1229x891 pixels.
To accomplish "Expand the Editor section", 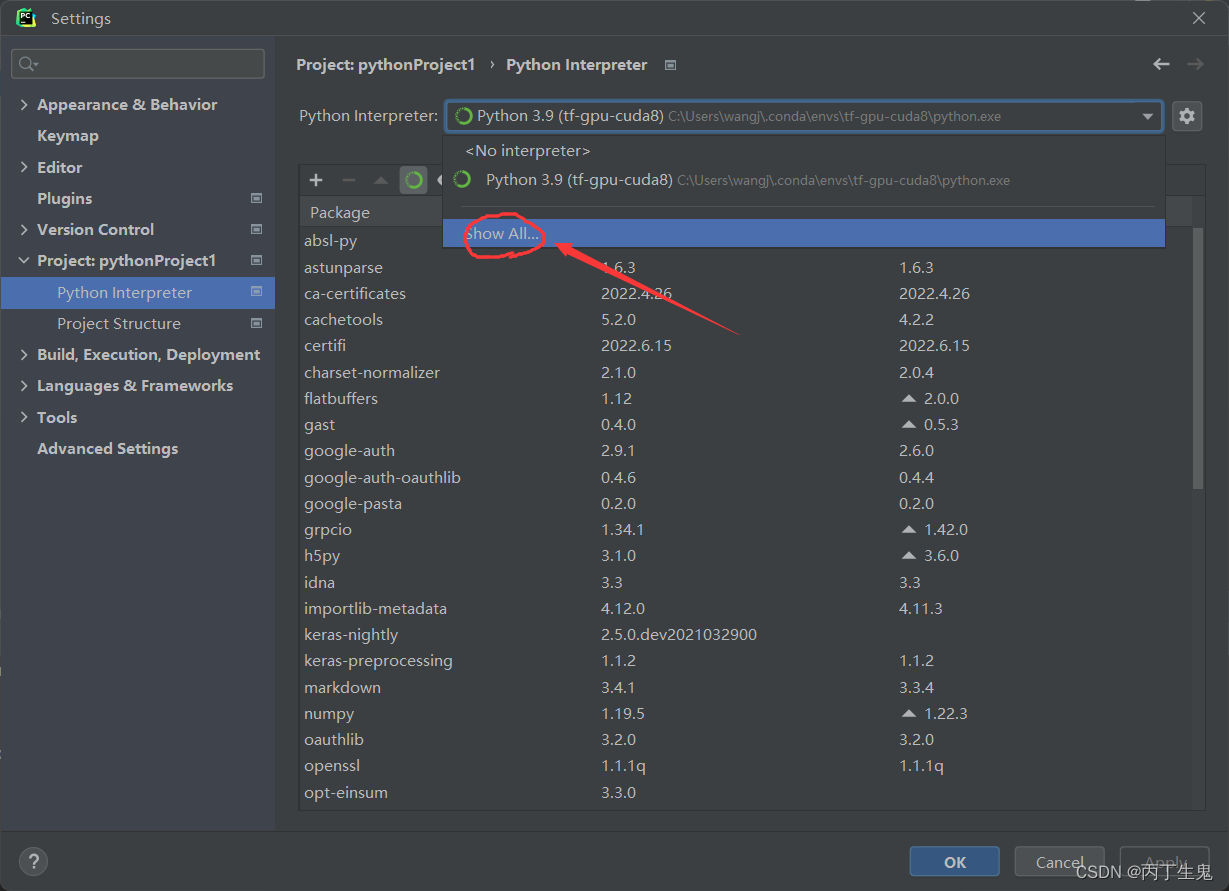I will (x=24, y=167).
